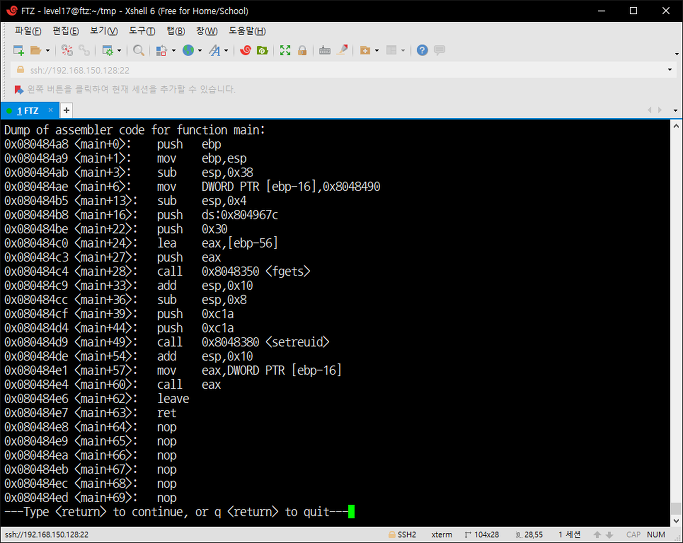Click the font letter A icon
Screen dimensions: 683x543
click(214, 51)
